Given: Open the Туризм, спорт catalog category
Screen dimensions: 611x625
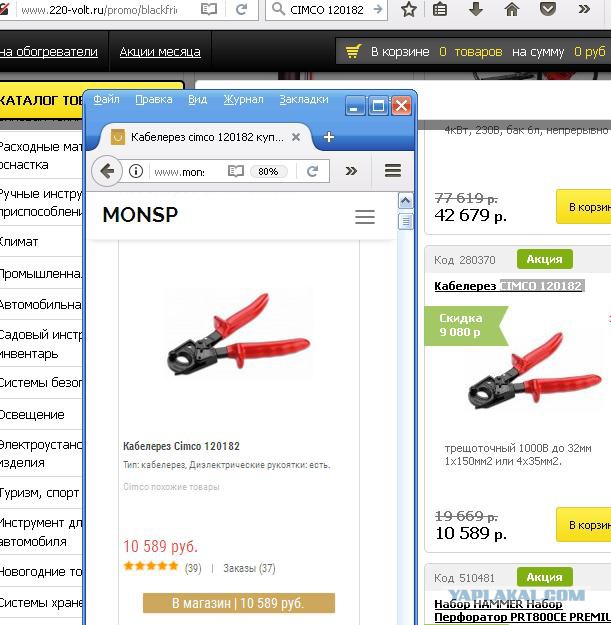Looking at the screenshot, I should [40, 493].
